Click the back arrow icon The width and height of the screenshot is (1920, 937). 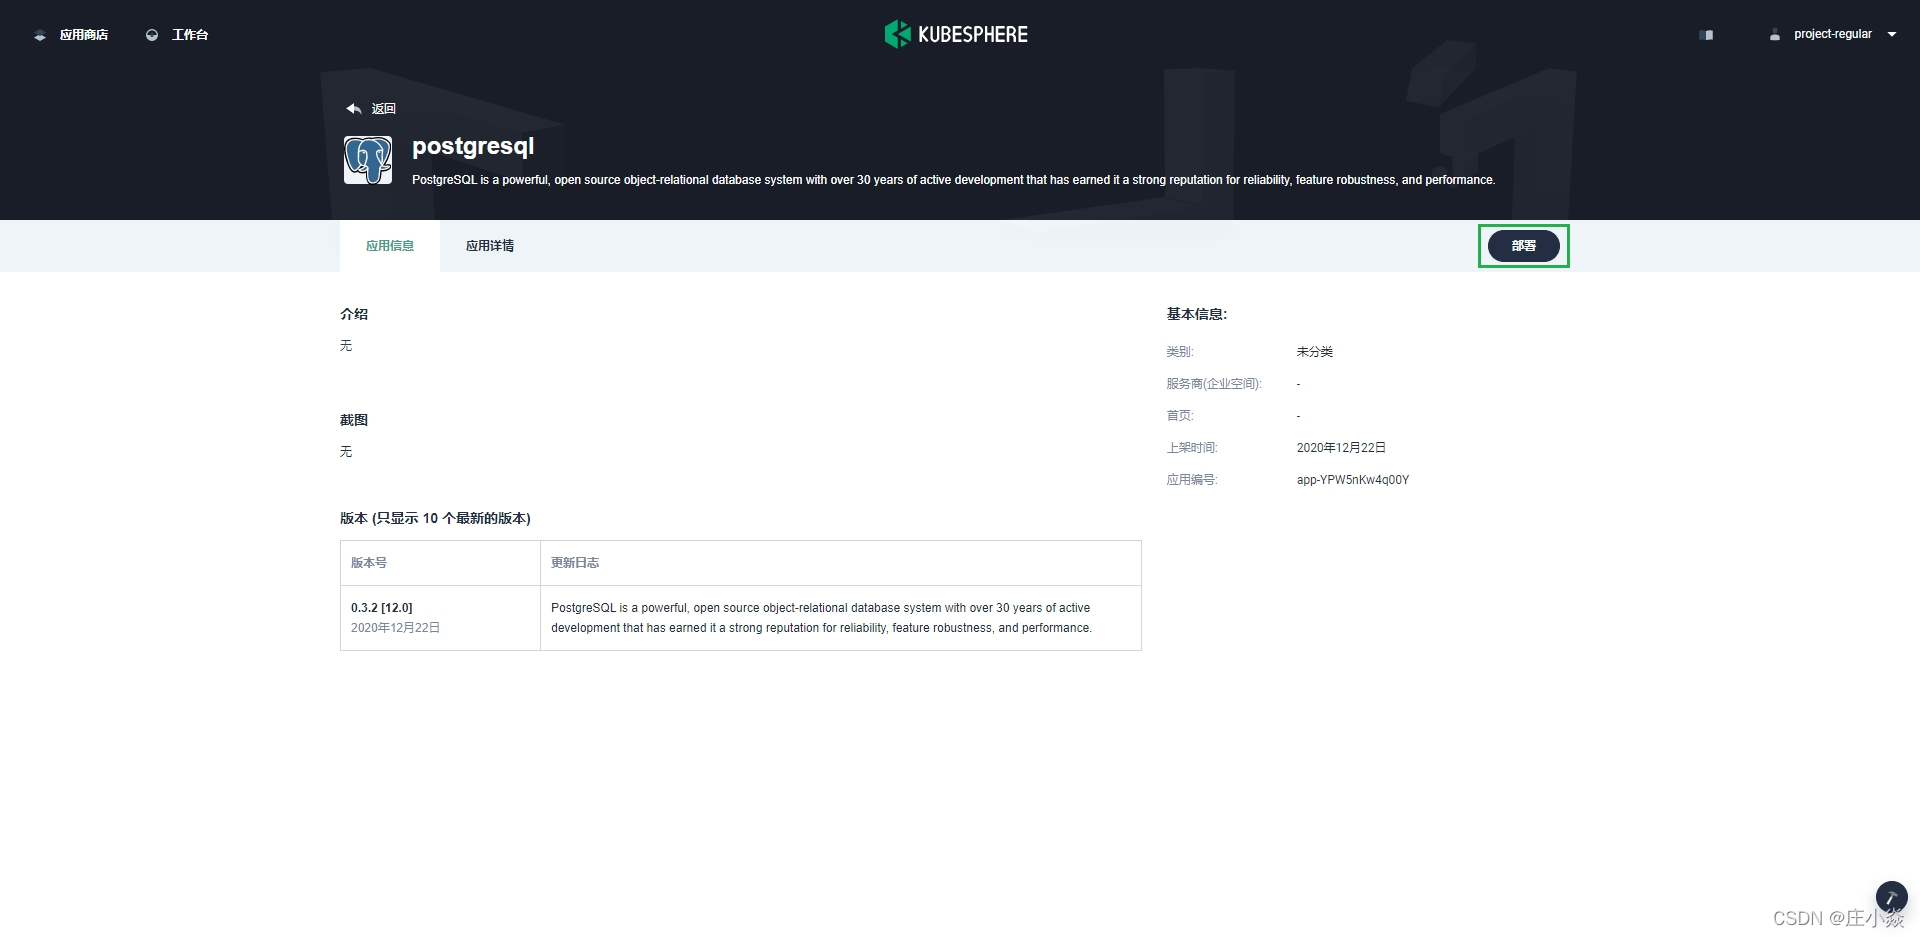coord(354,108)
